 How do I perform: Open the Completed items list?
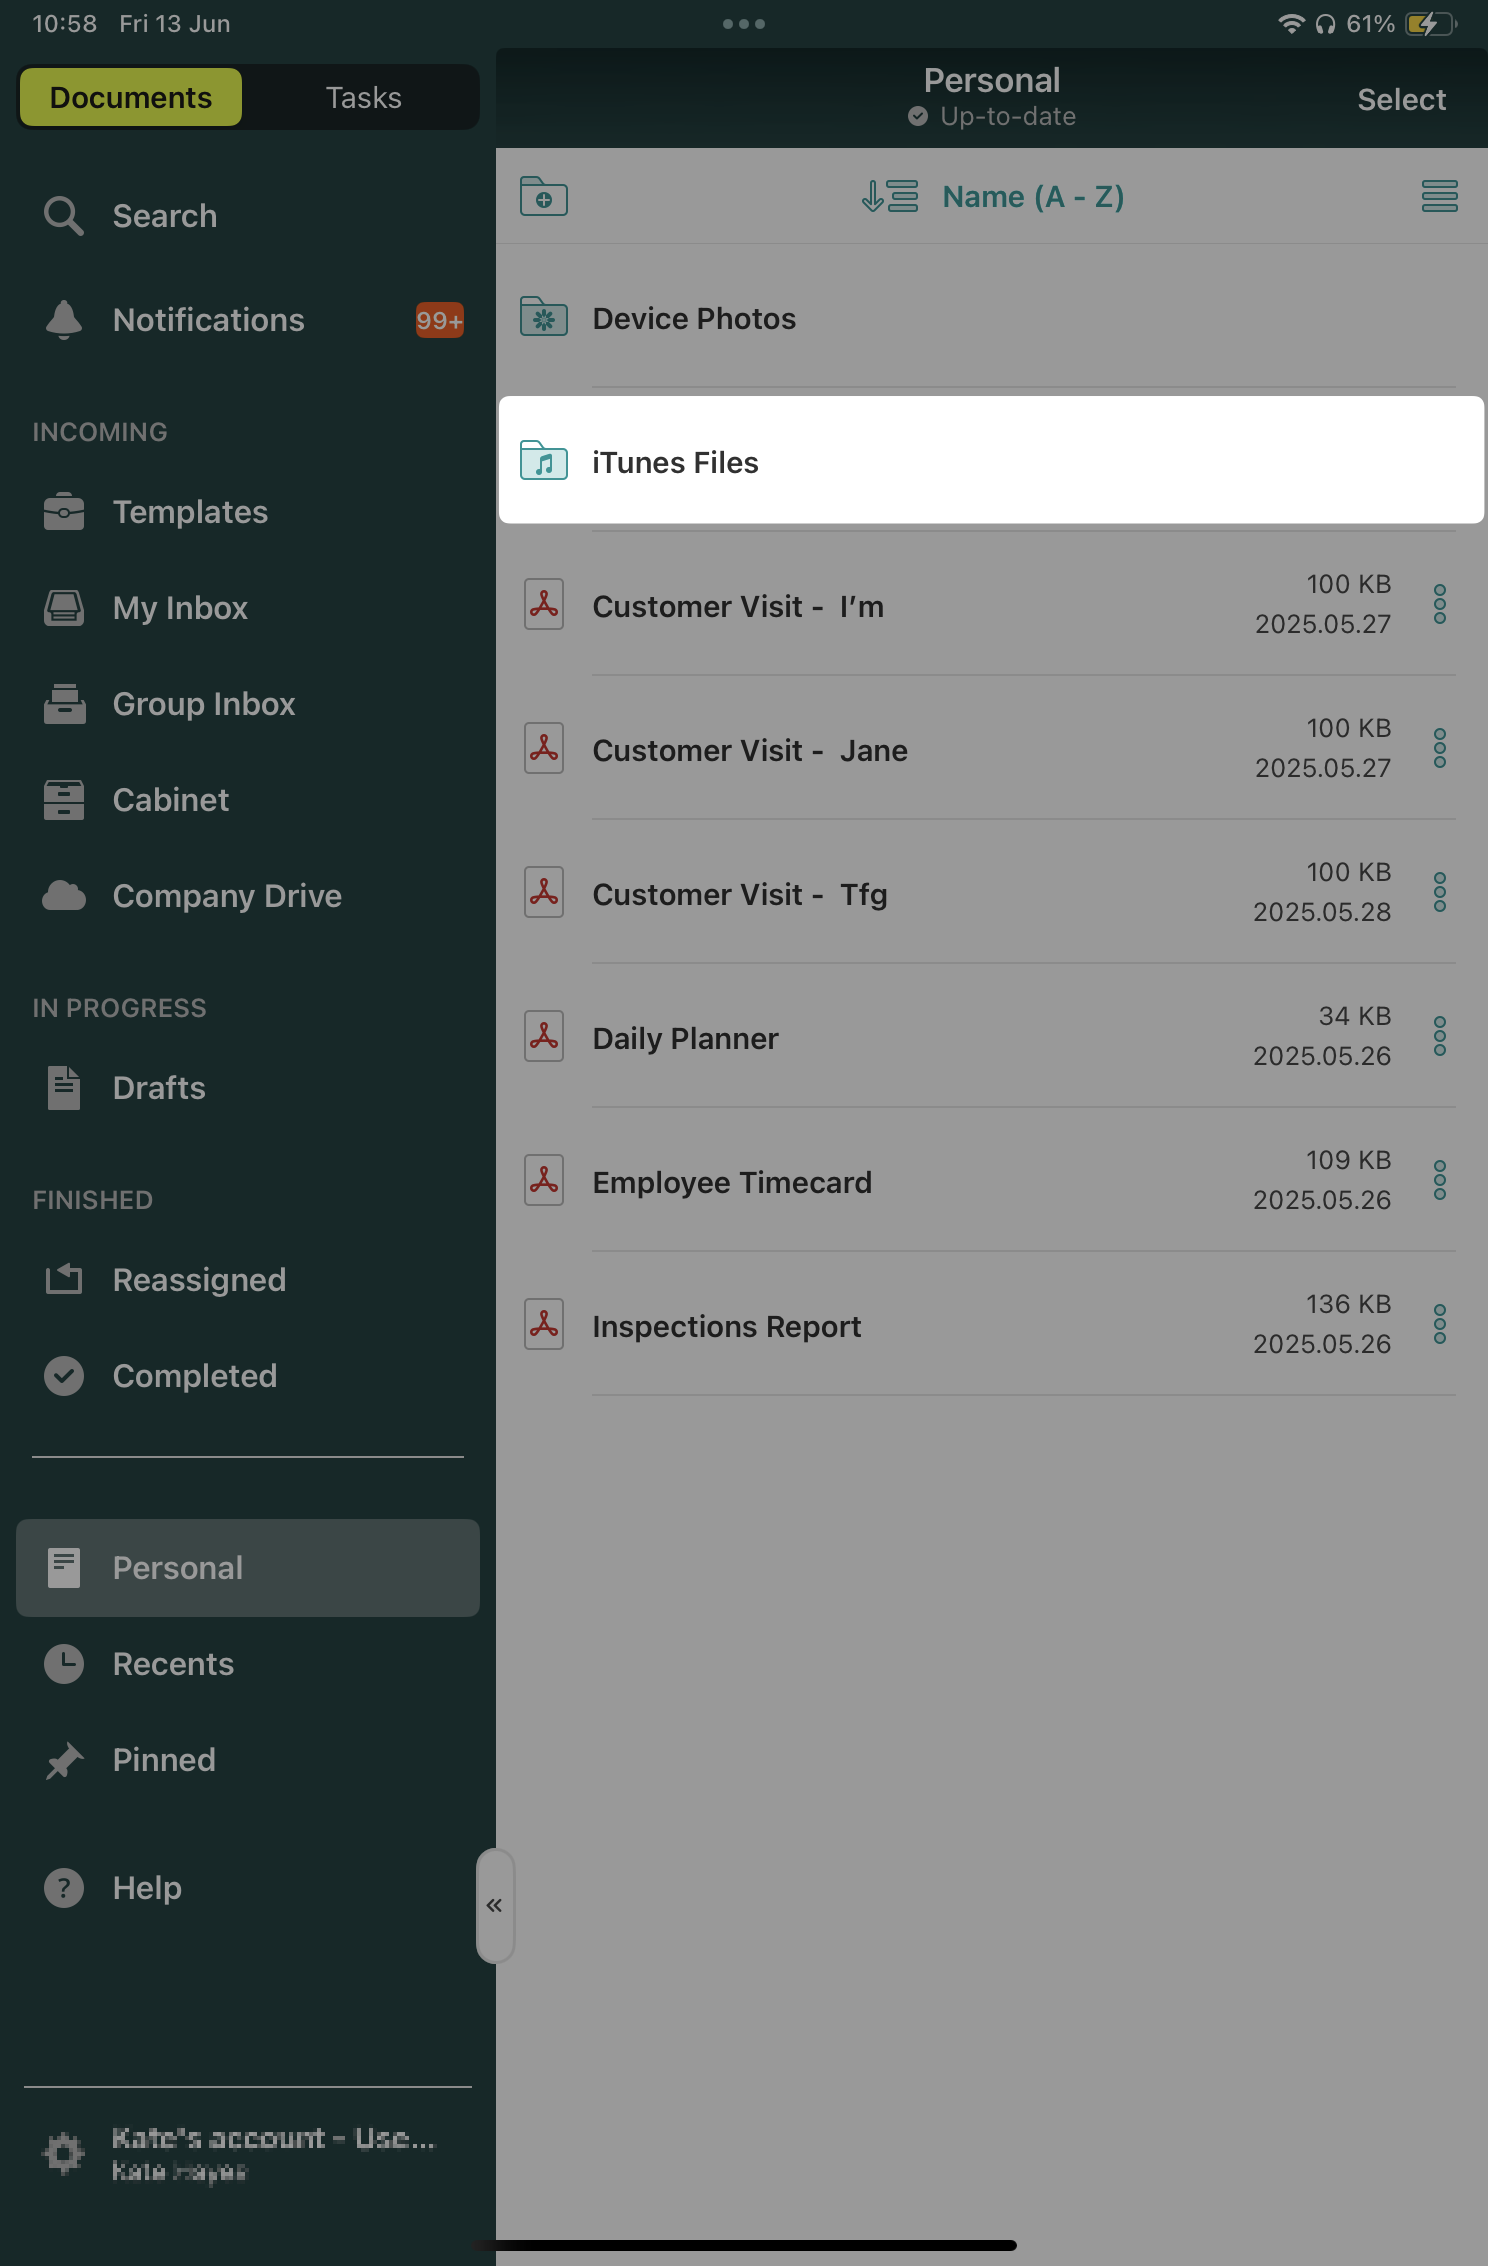coord(194,1376)
